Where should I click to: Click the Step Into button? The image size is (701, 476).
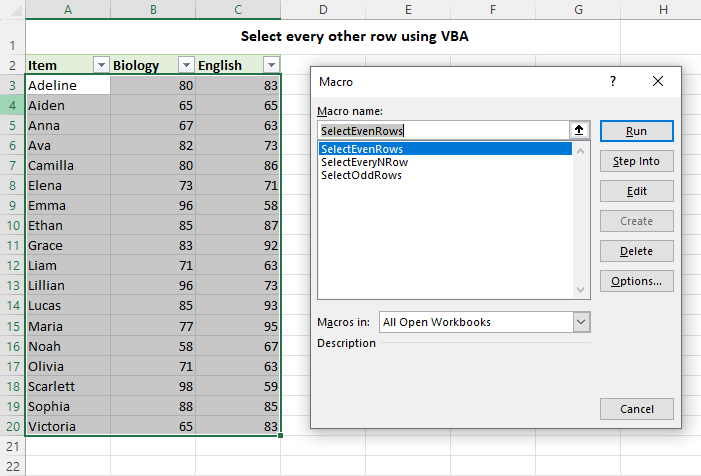click(x=636, y=161)
